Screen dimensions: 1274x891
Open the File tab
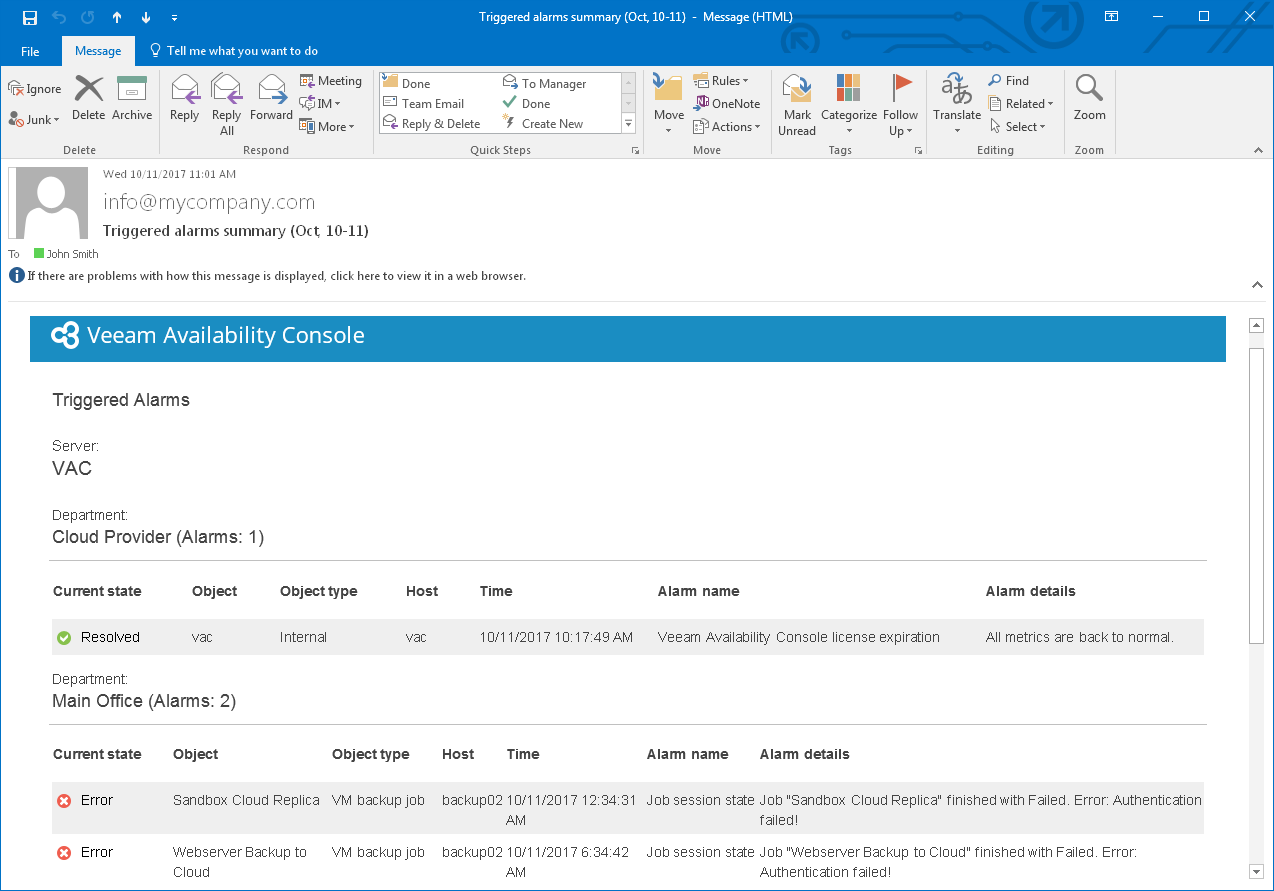30,51
